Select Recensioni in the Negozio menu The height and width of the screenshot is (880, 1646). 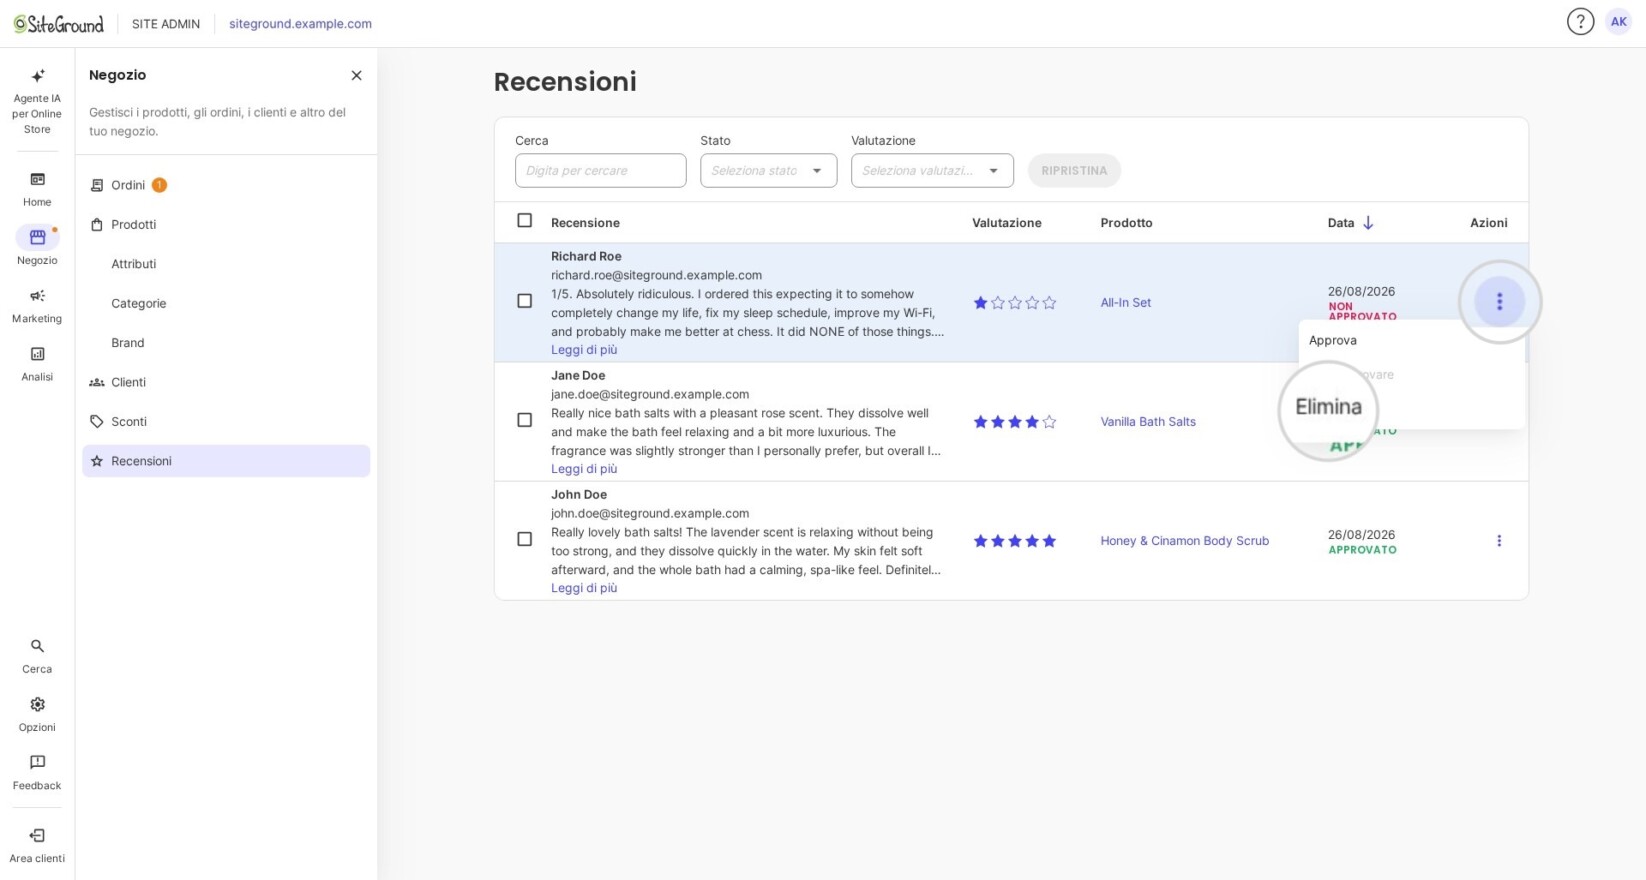(x=226, y=461)
